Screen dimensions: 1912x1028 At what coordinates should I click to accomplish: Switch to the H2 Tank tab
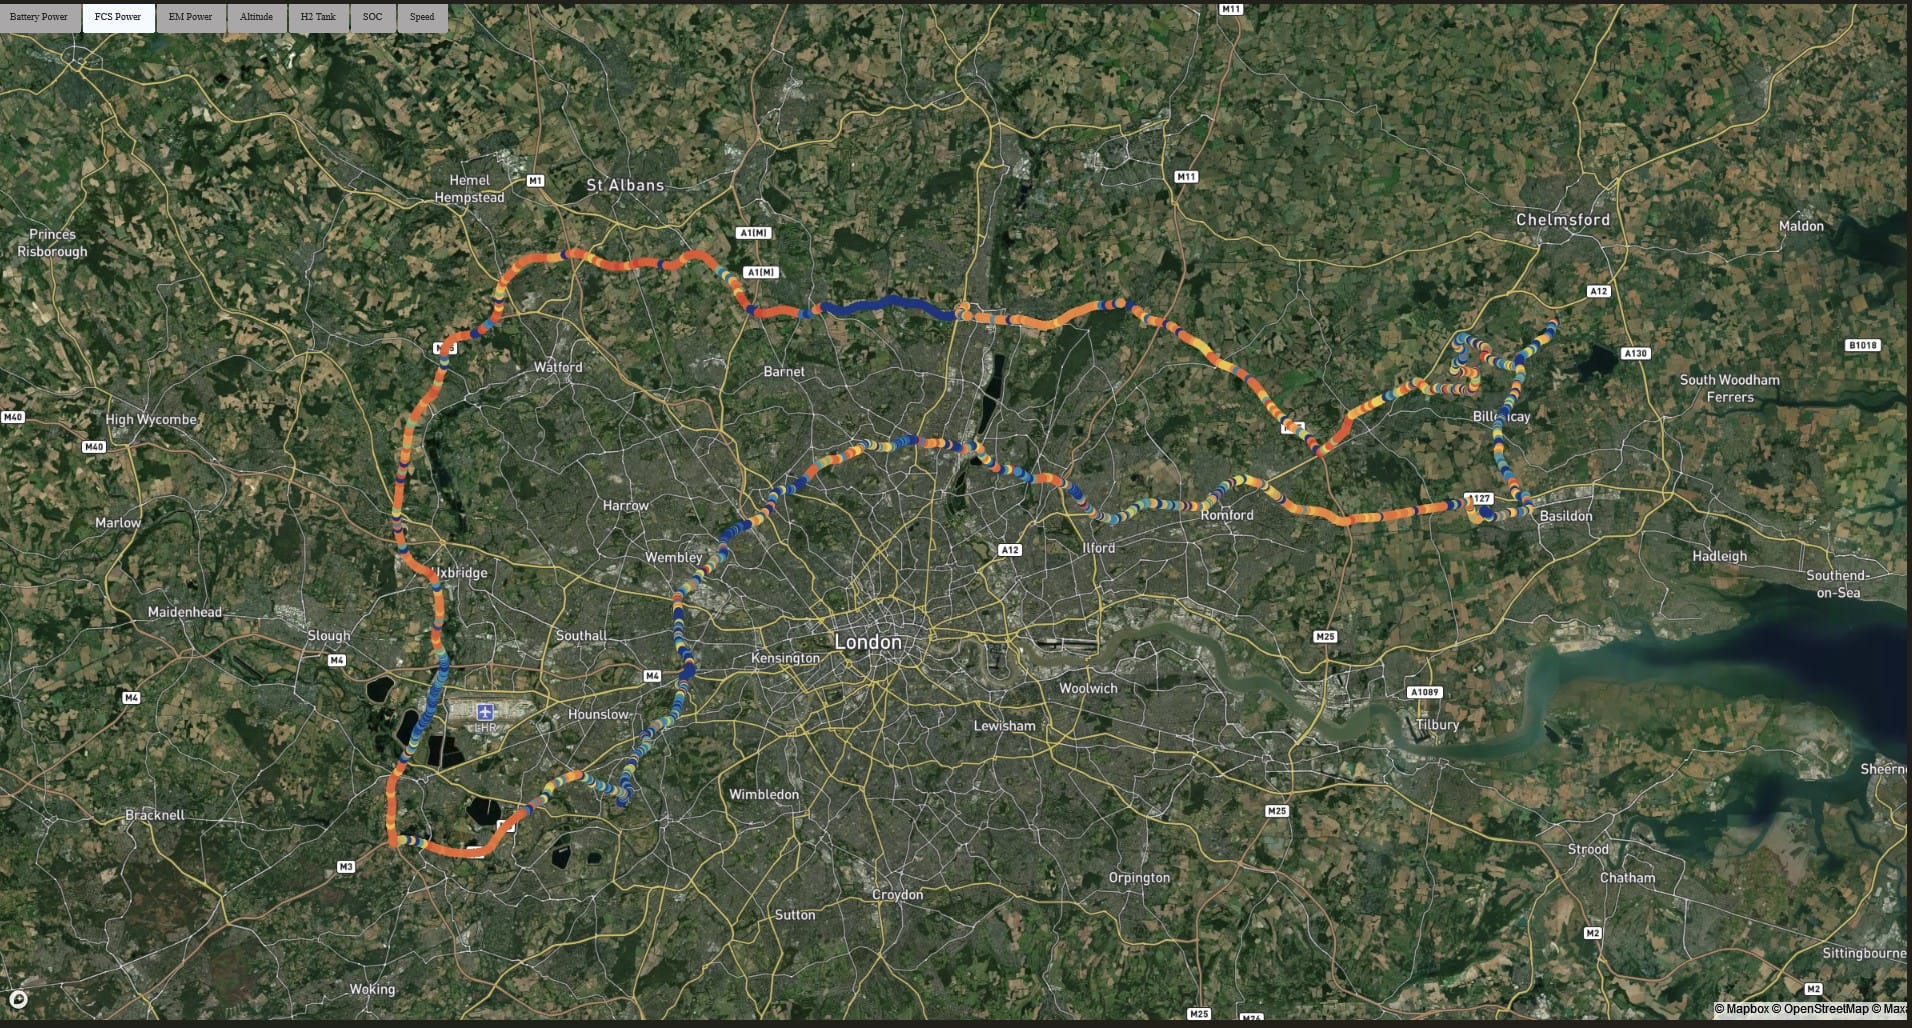[318, 17]
